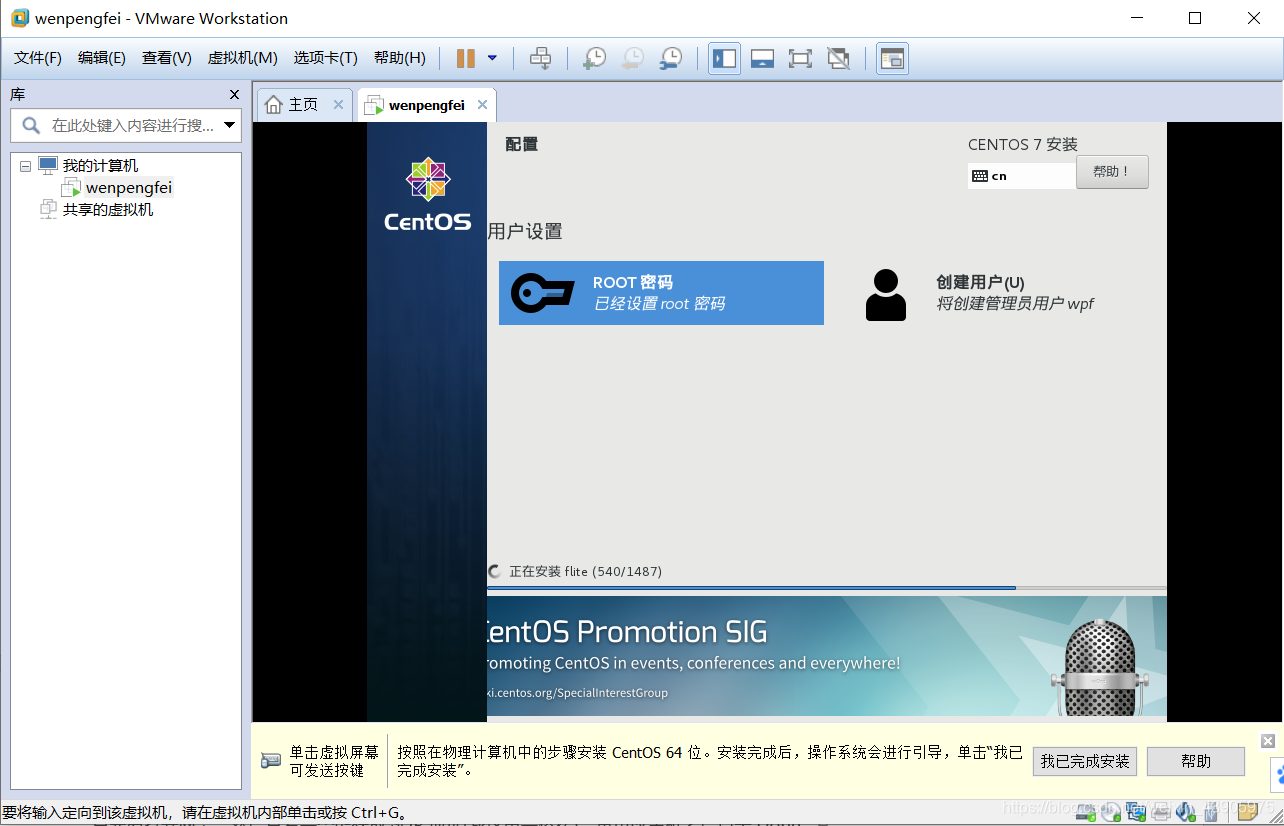Open the ROOT 密码 settings
The height and width of the screenshot is (826, 1284).
[661, 293]
